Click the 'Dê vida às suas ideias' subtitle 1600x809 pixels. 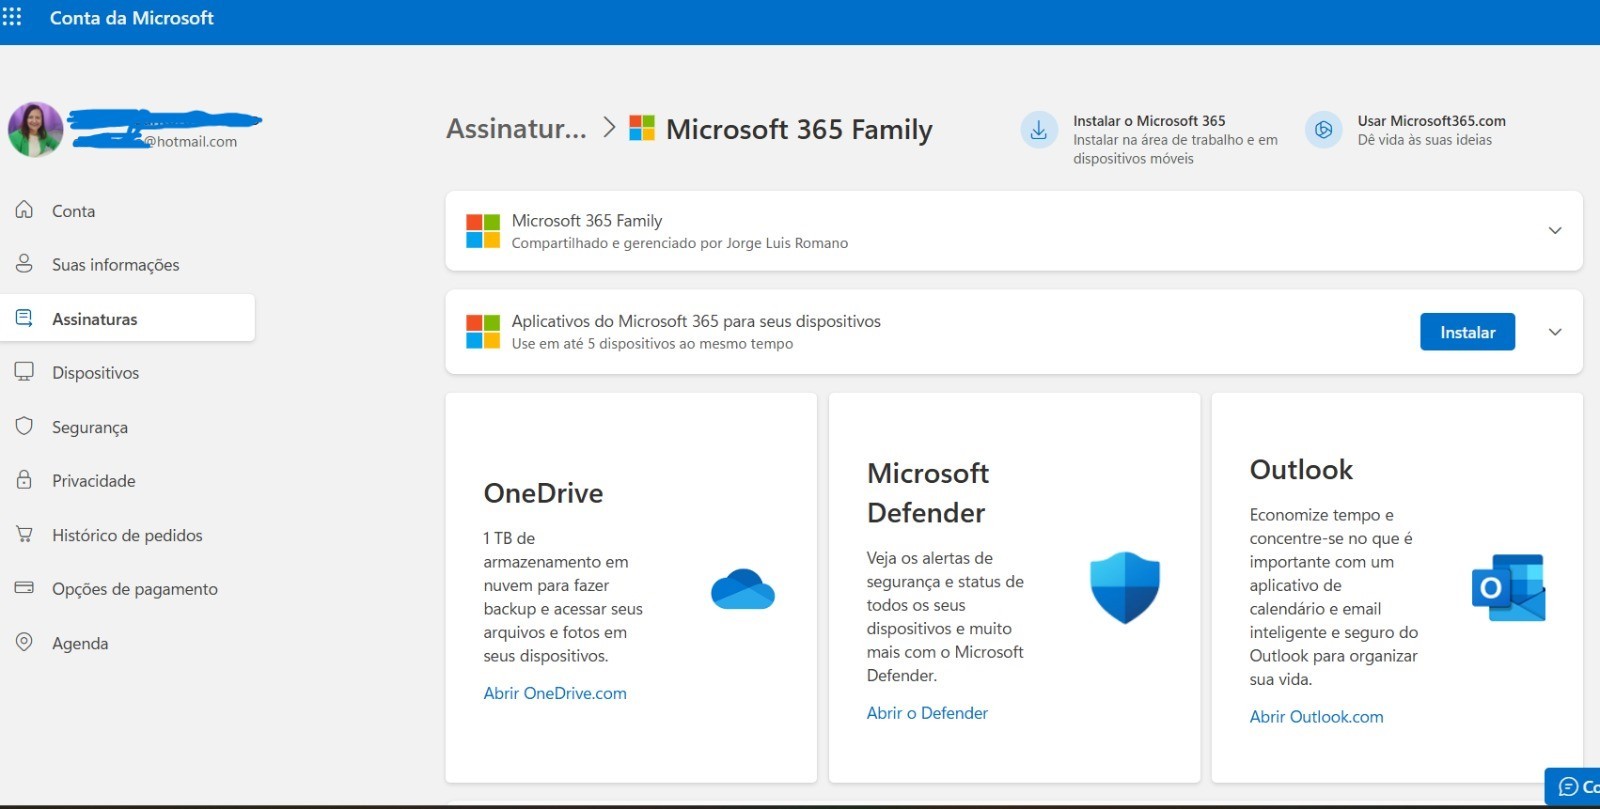1424,140
